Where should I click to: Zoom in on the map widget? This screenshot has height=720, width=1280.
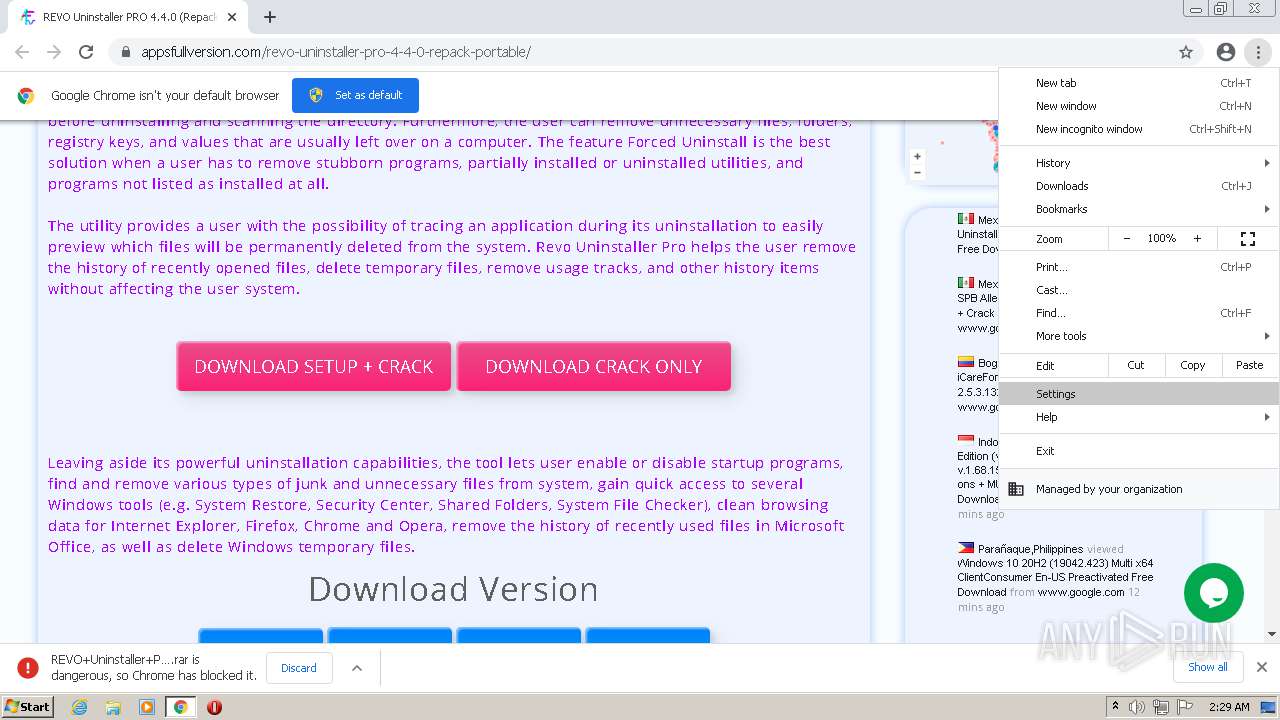(917, 157)
